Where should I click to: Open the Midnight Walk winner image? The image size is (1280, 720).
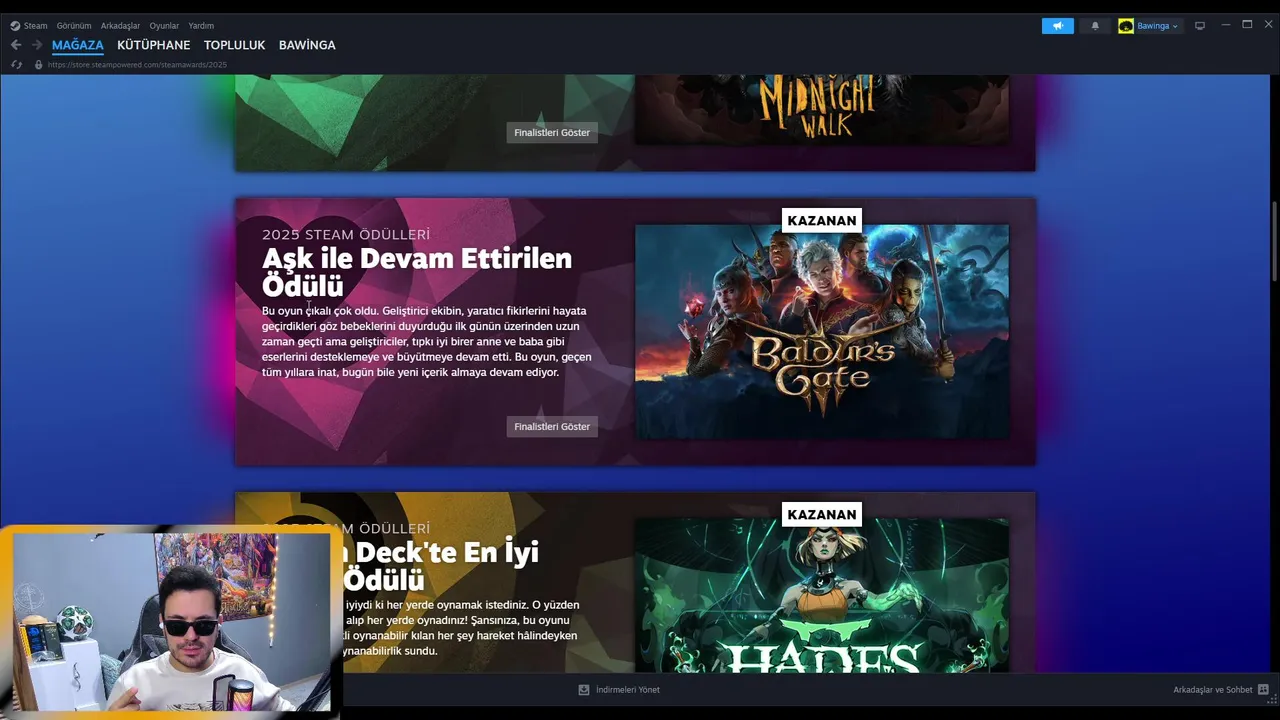(822, 109)
